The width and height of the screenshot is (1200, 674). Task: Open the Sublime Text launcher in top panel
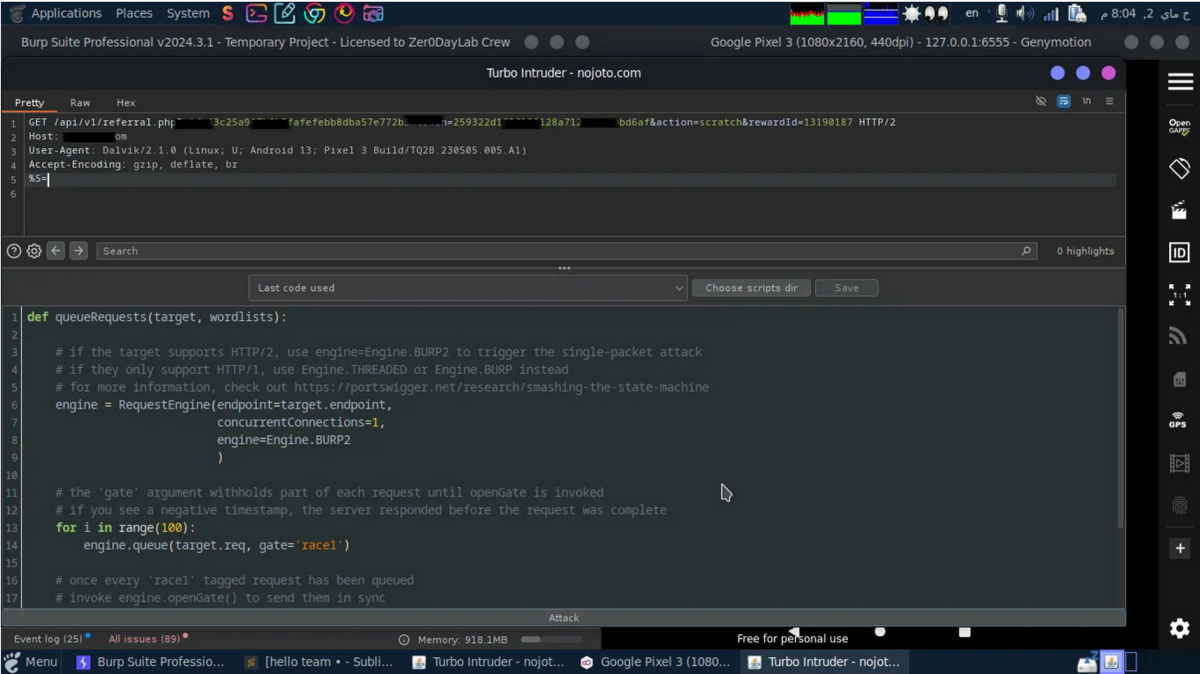(228, 14)
